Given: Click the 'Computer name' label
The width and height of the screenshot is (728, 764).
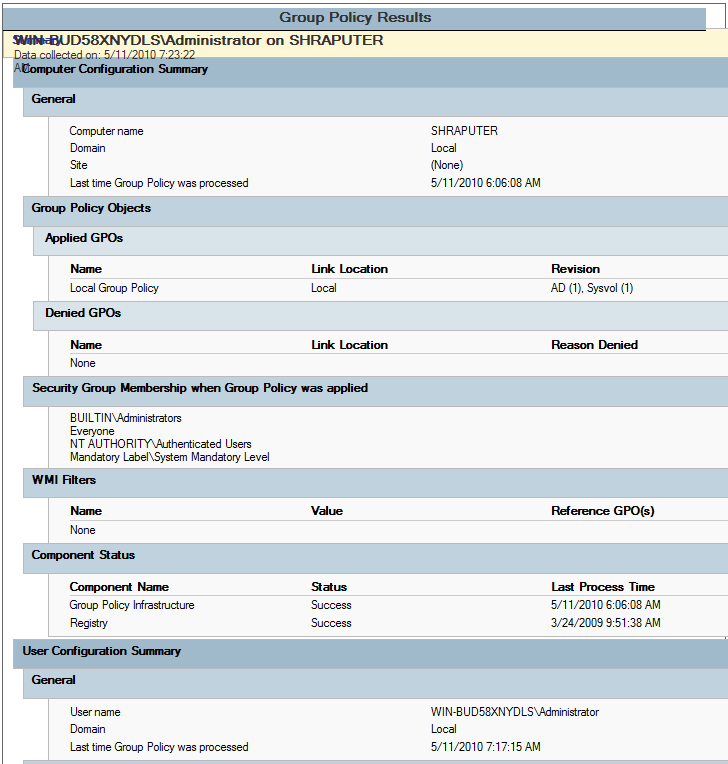Looking at the screenshot, I should point(106,131).
